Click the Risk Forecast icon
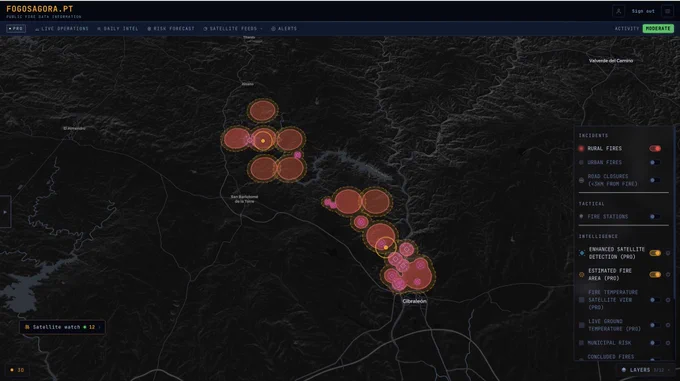Screen dimensions: 680x381 coord(149,29)
